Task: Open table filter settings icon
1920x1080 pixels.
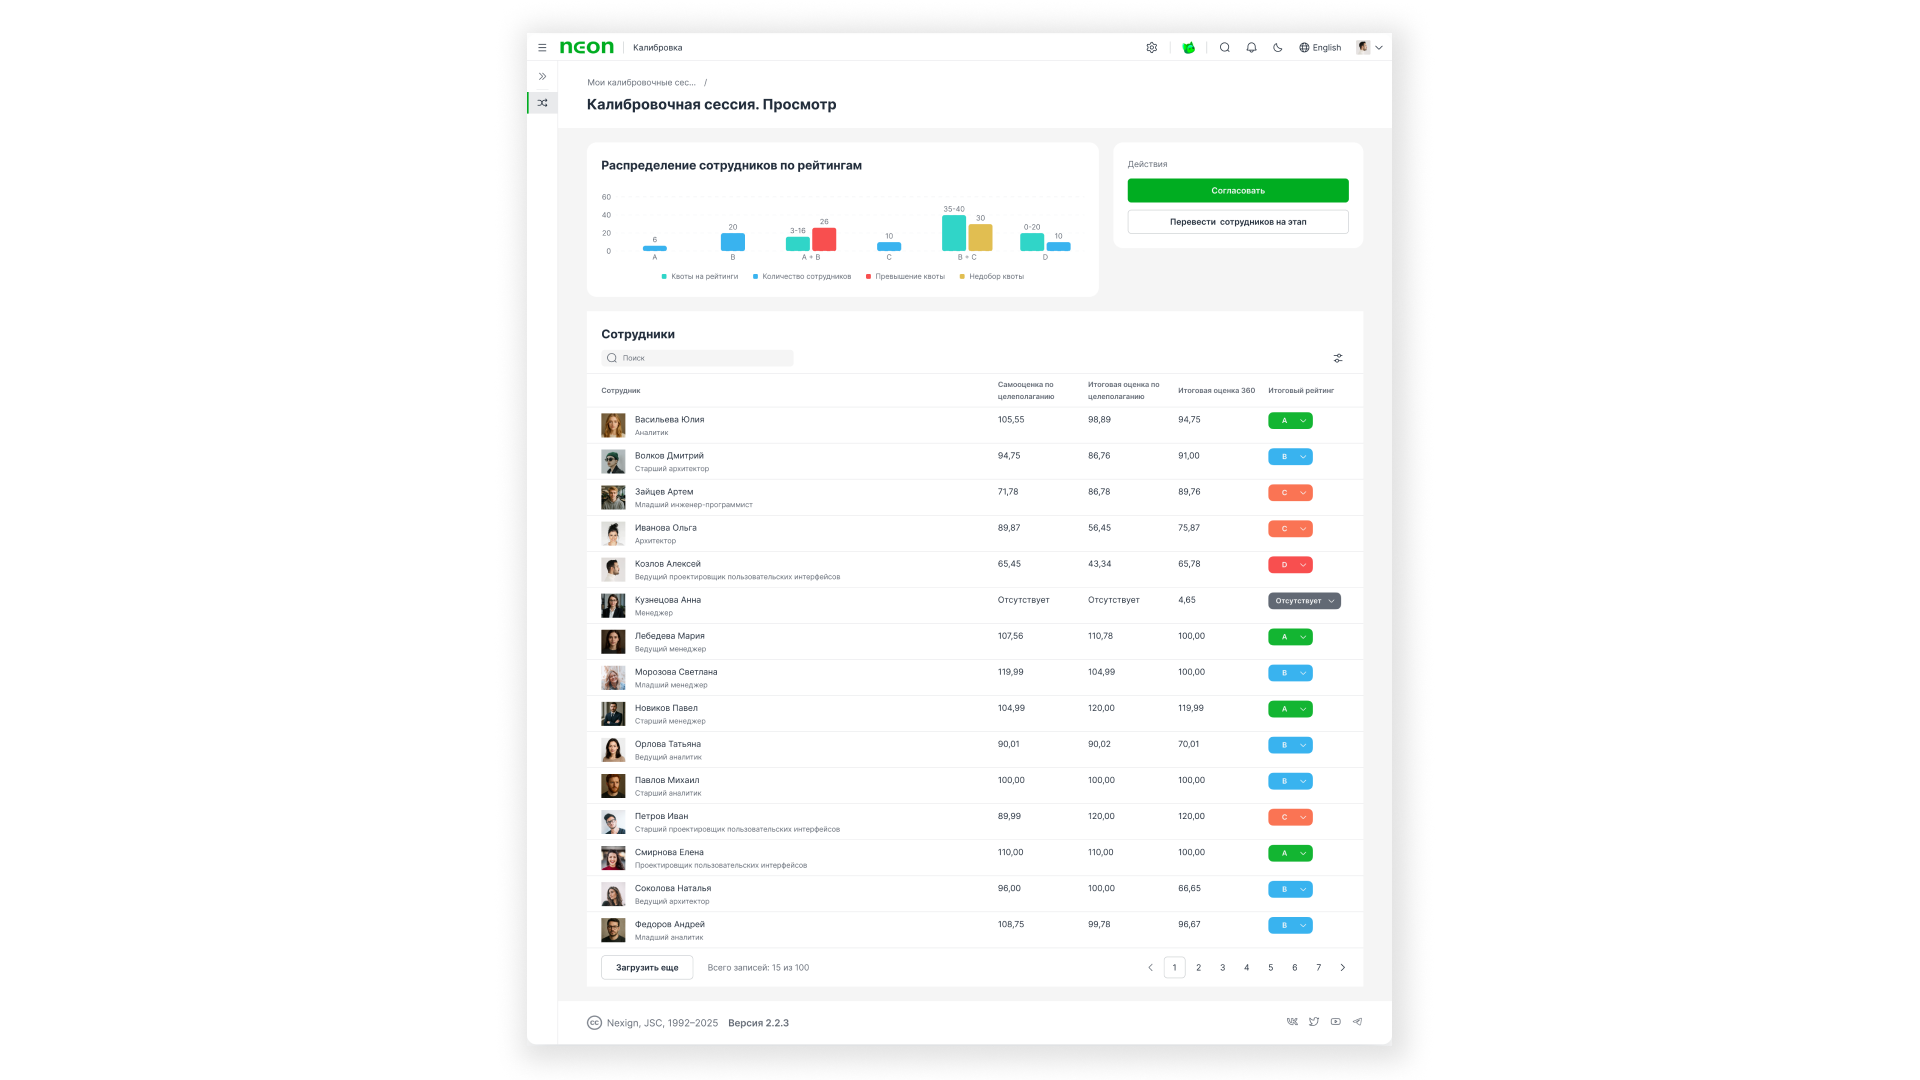Action: coord(1338,358)
